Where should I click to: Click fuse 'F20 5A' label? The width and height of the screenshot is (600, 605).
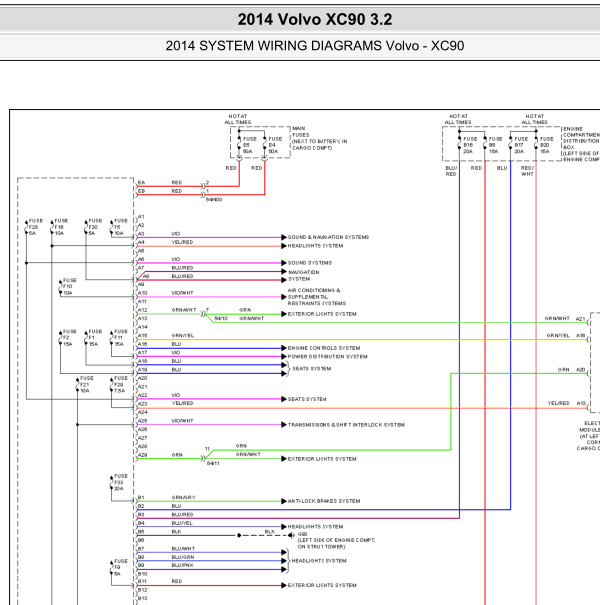[x=35, y=227]
